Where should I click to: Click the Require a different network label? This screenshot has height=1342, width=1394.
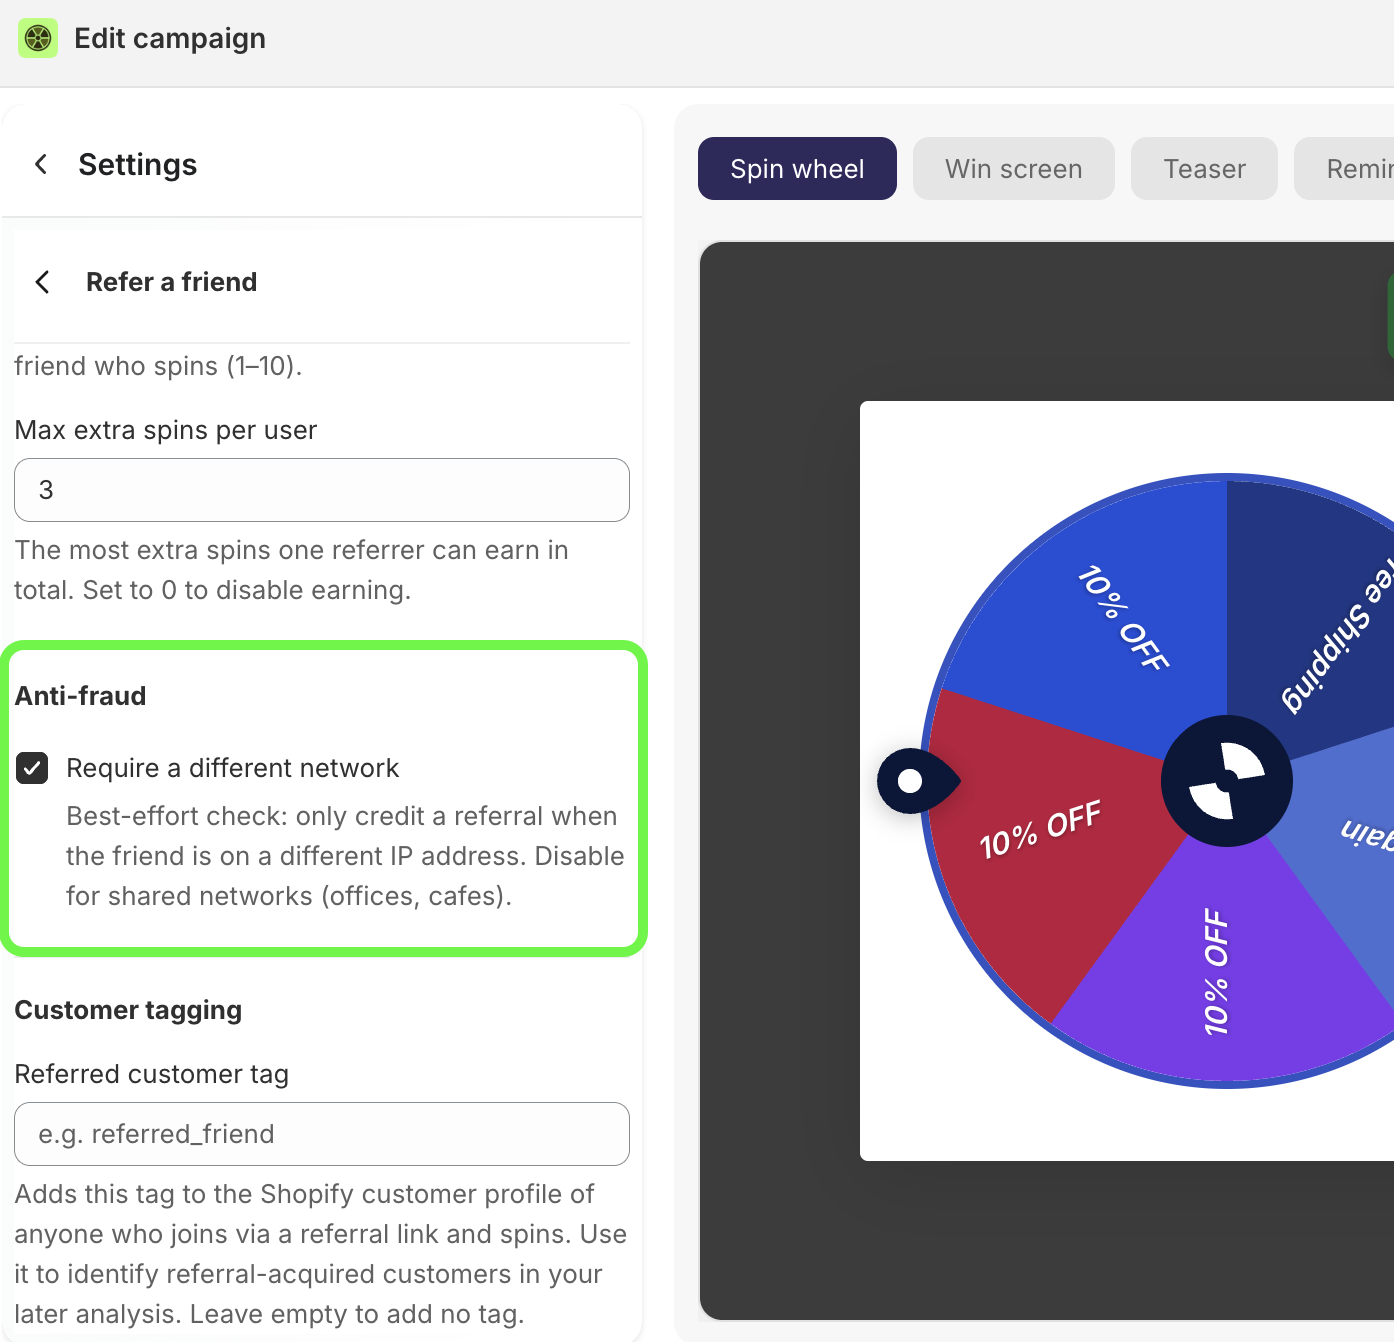point(232,768)
